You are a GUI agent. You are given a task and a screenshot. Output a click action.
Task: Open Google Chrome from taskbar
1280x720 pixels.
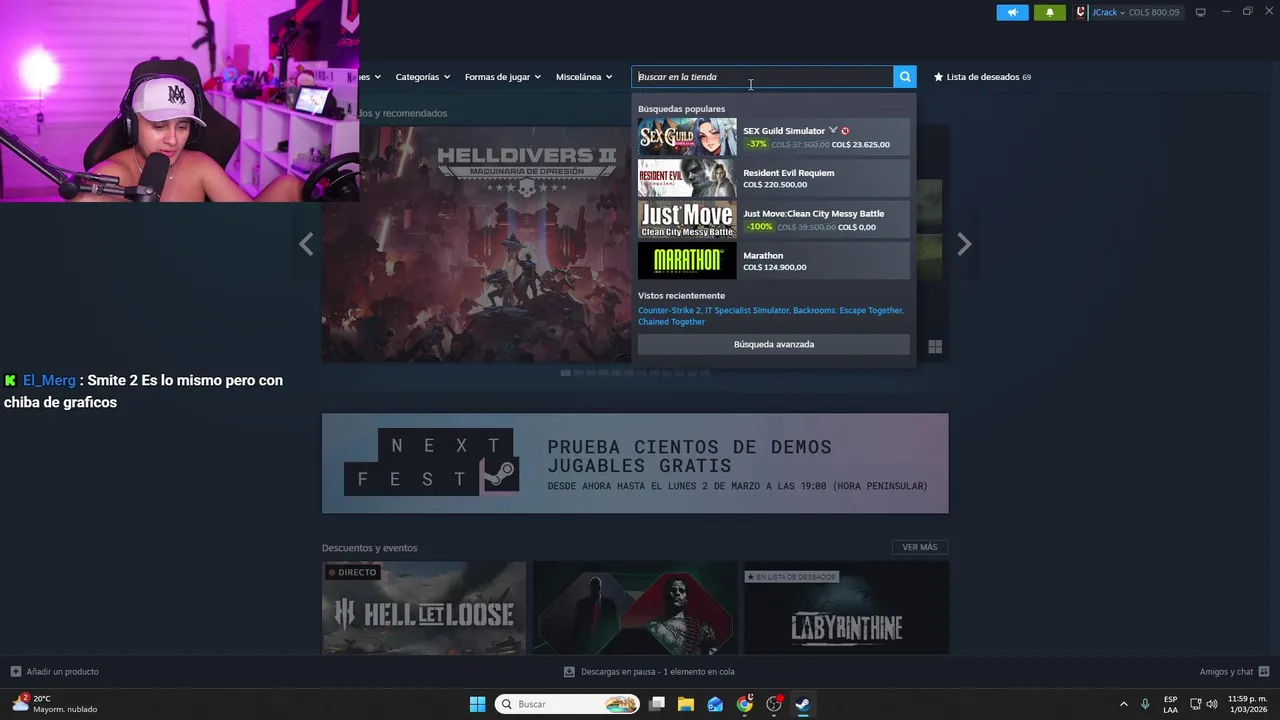pyautogui.click(x=744, y=704)
